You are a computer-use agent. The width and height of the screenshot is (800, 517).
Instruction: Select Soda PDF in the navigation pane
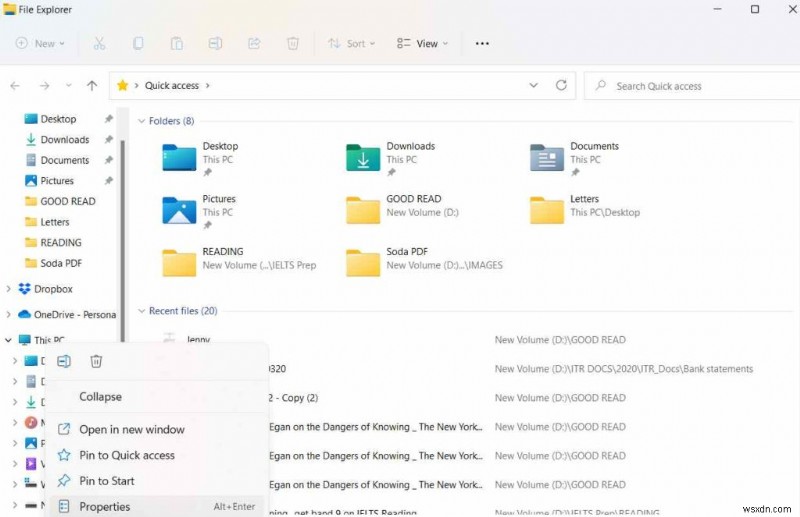coord(61,263)
